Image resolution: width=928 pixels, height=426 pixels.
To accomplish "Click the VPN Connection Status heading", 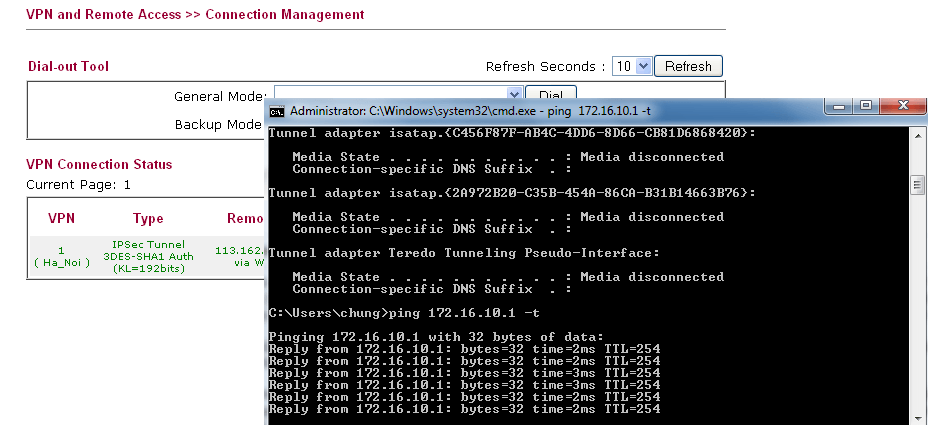I will click(x=99, y=164).
